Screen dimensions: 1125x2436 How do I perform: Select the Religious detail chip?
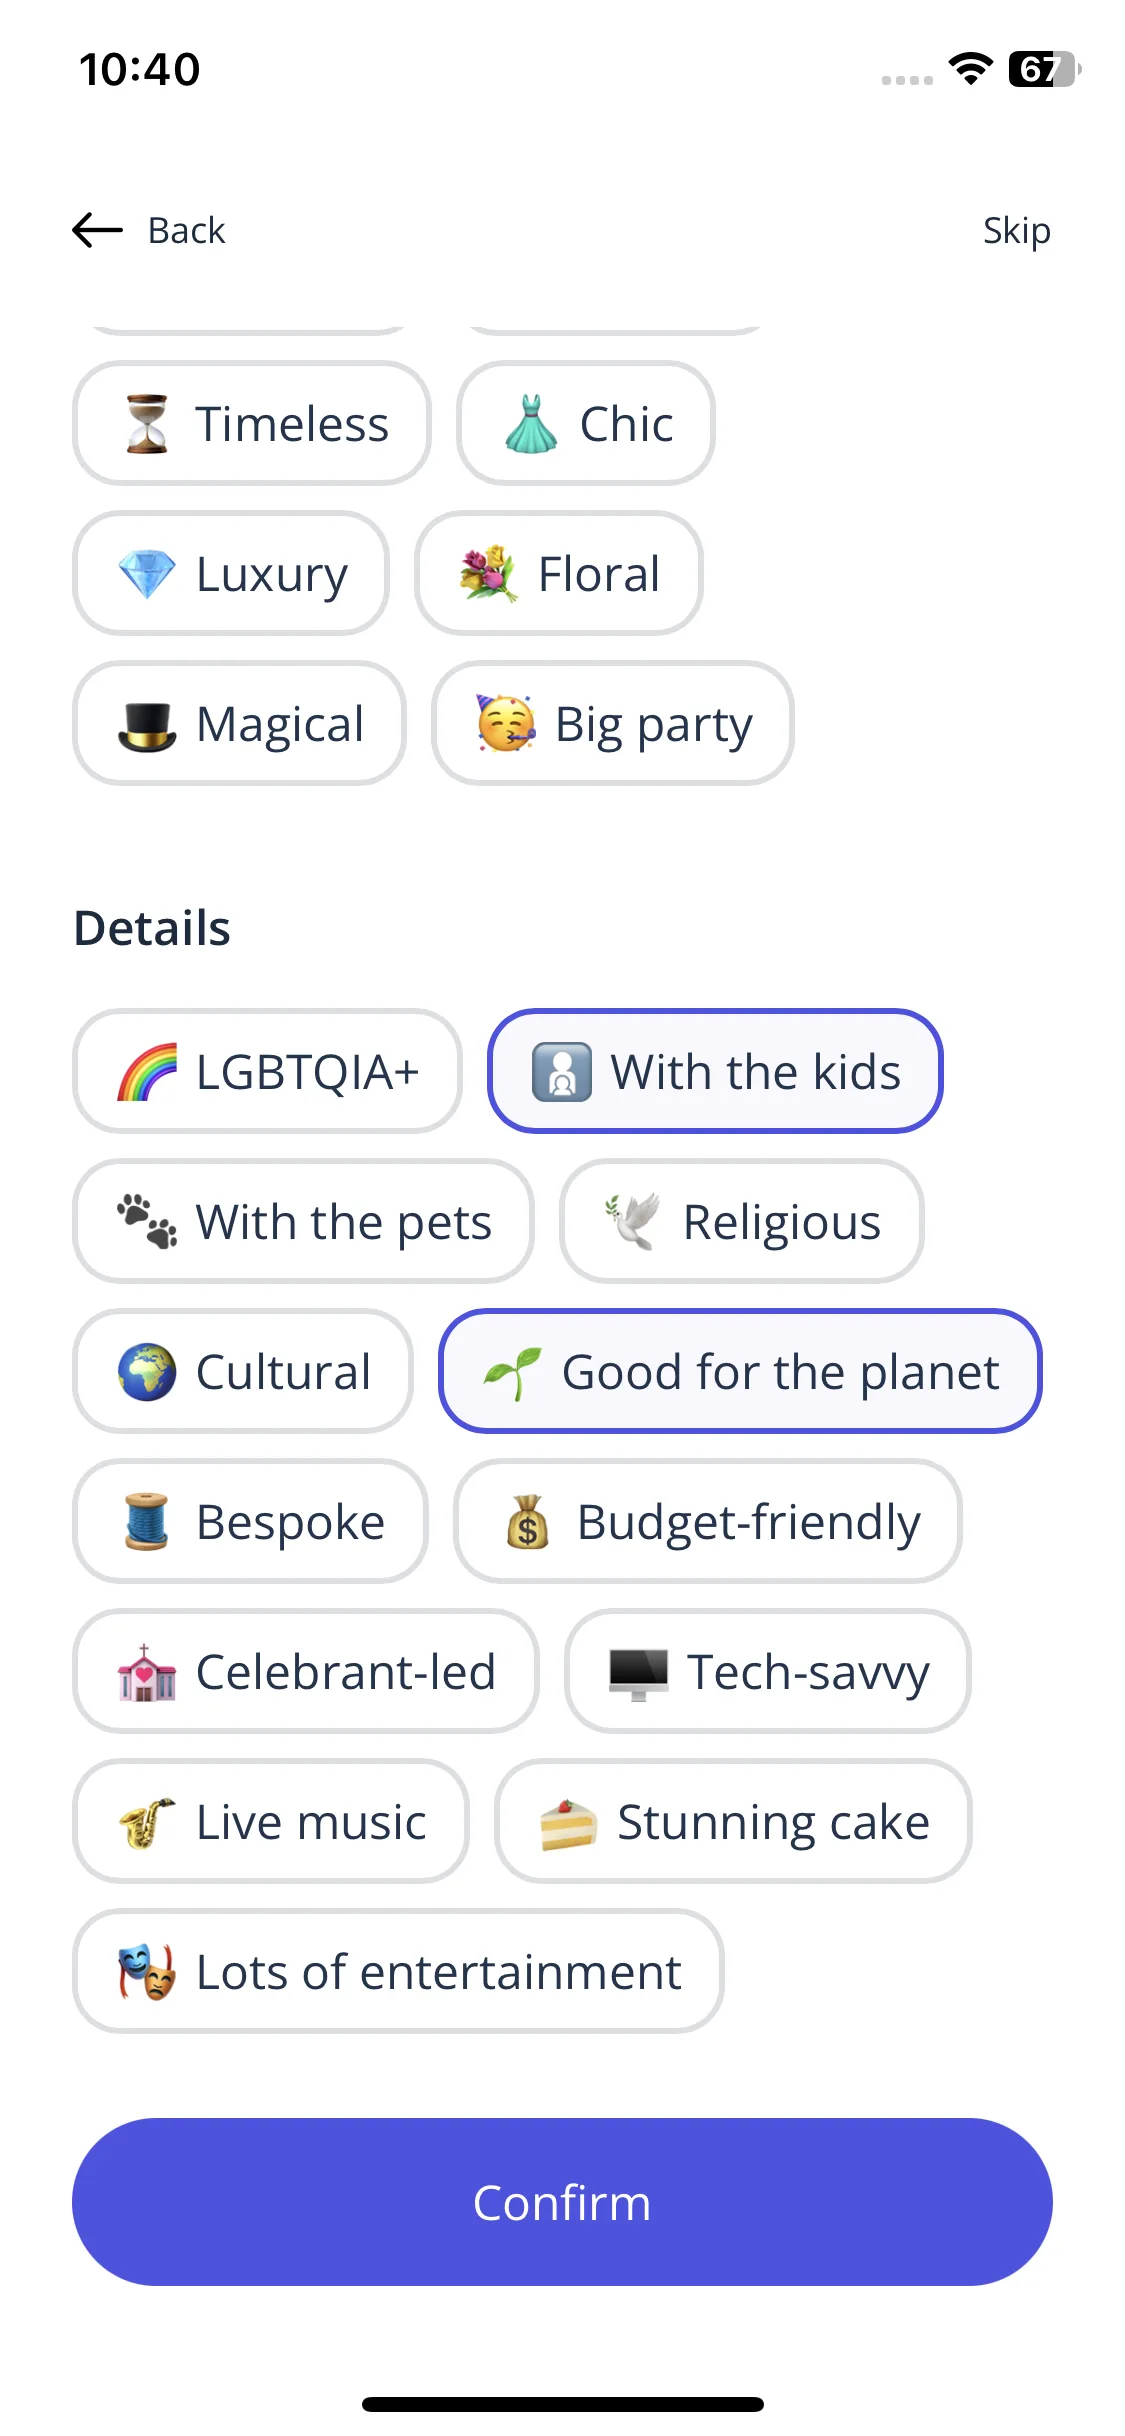pyautogui.click(x=741, y=1221)
